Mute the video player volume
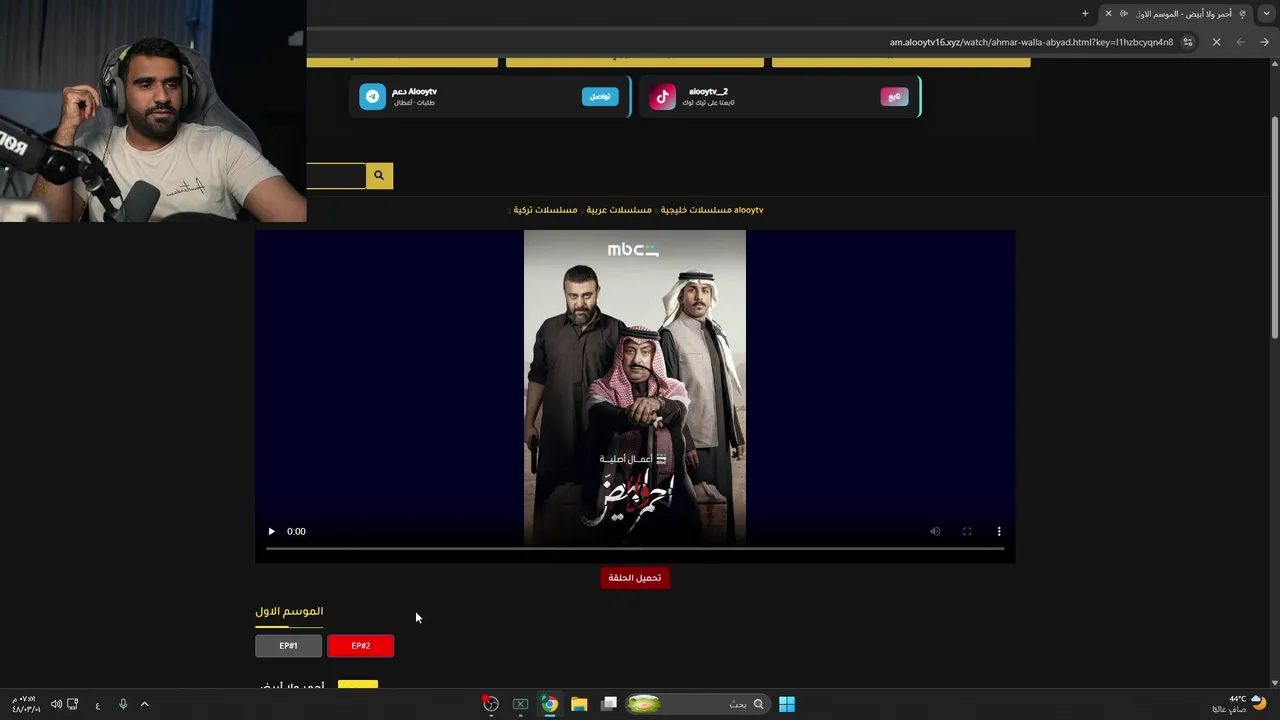Viewport: 1280px width, 720px height. pos(935,531)
